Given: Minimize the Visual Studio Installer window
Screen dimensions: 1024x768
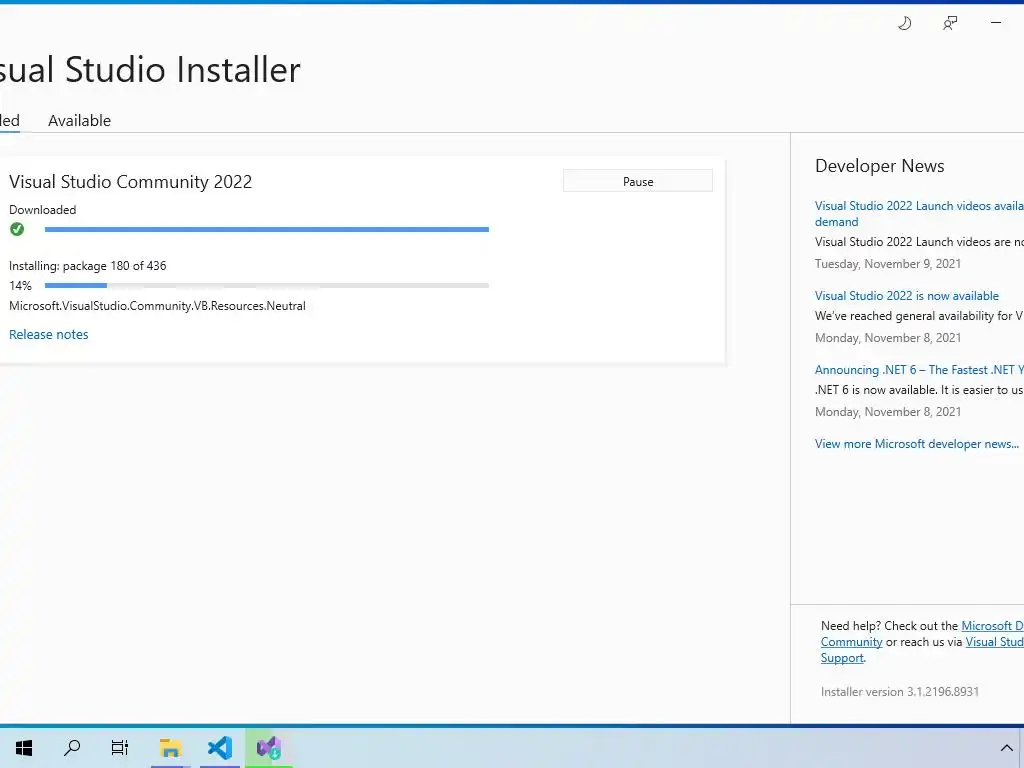Looking at the screenshot, I should [996, 23].
